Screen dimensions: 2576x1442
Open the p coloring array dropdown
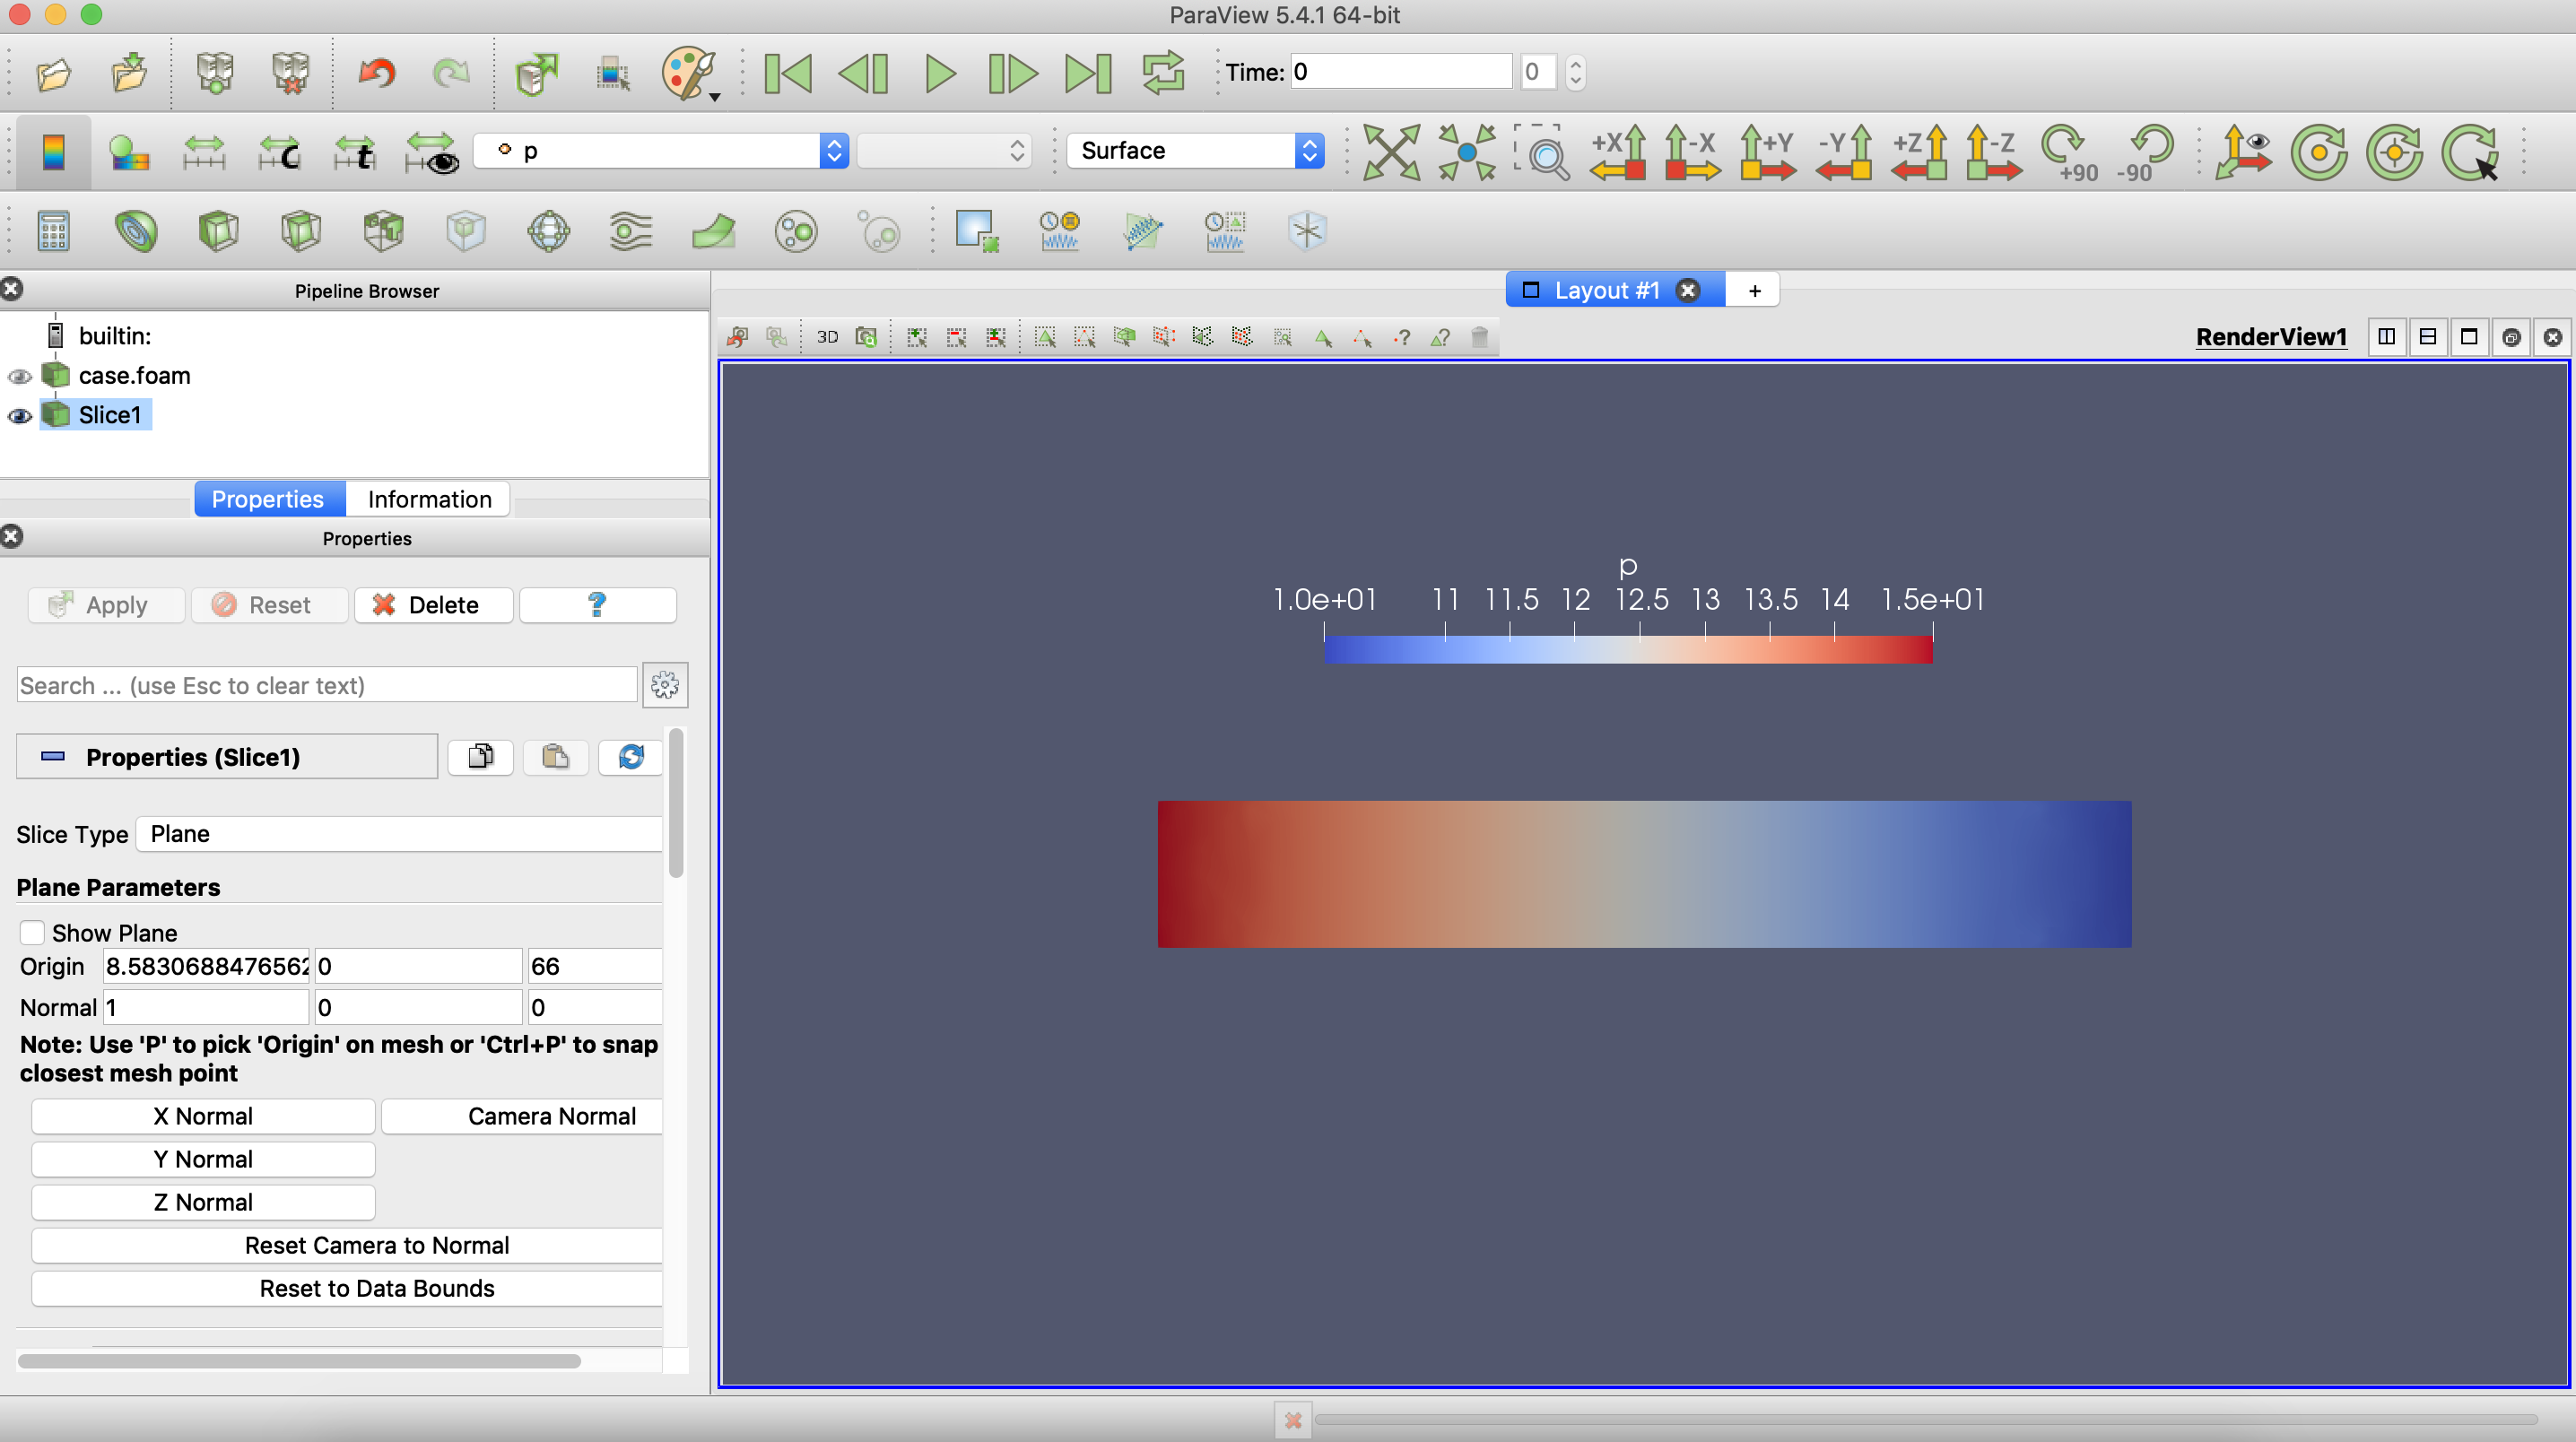pyautogui.click(x=660, y=150)
